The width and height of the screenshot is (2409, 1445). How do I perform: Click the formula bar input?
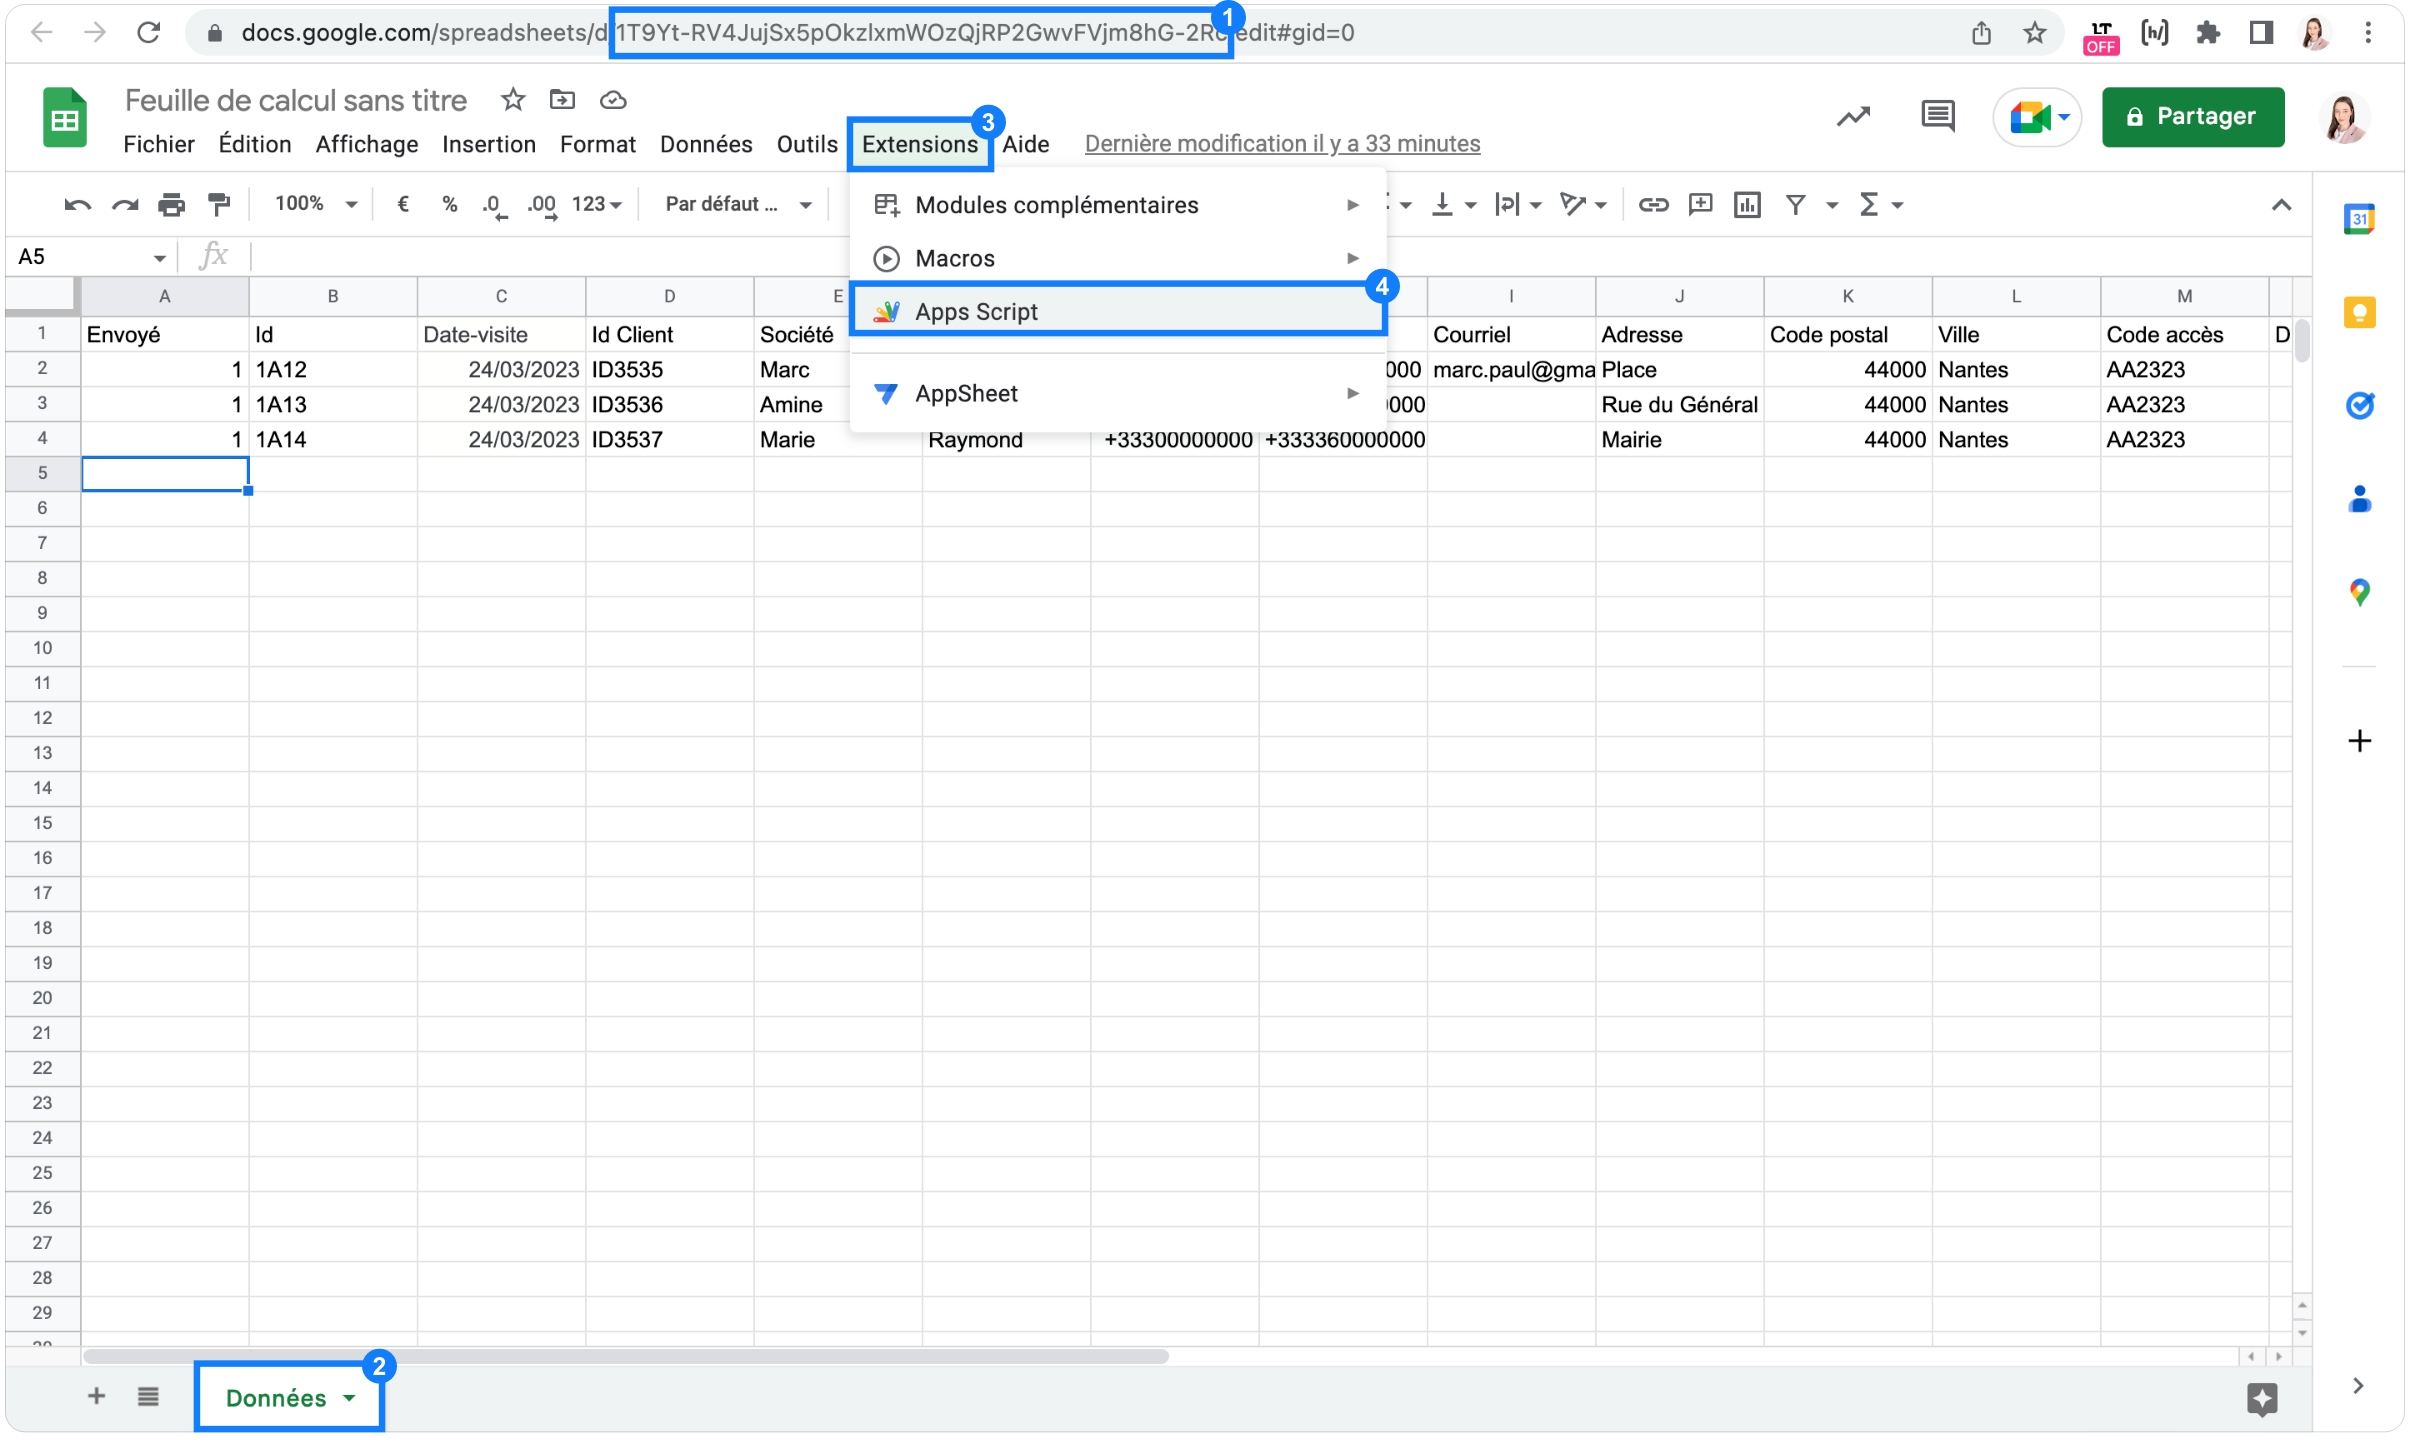[x=1280, y=257]
